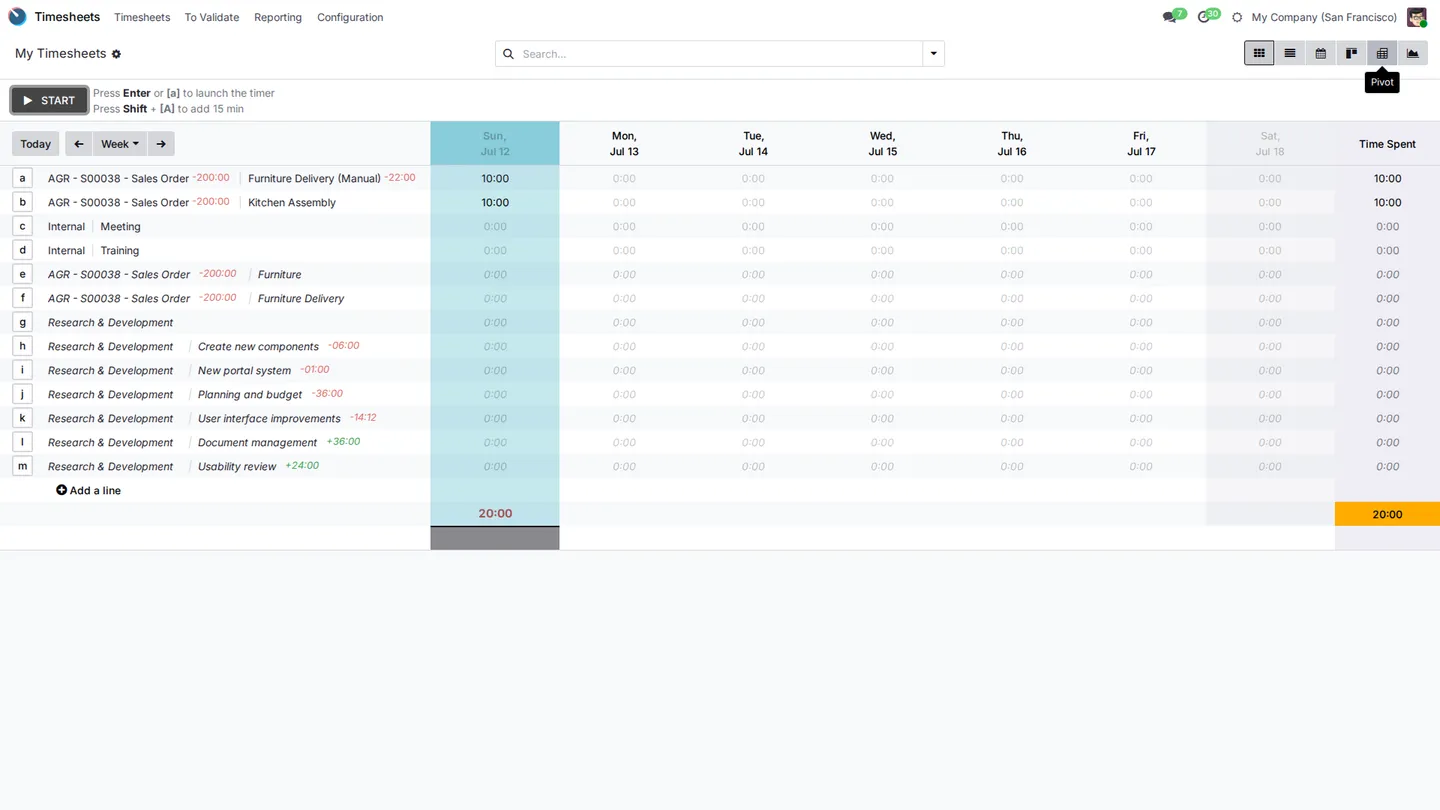Go to previous week arrow

pos(79,144)
